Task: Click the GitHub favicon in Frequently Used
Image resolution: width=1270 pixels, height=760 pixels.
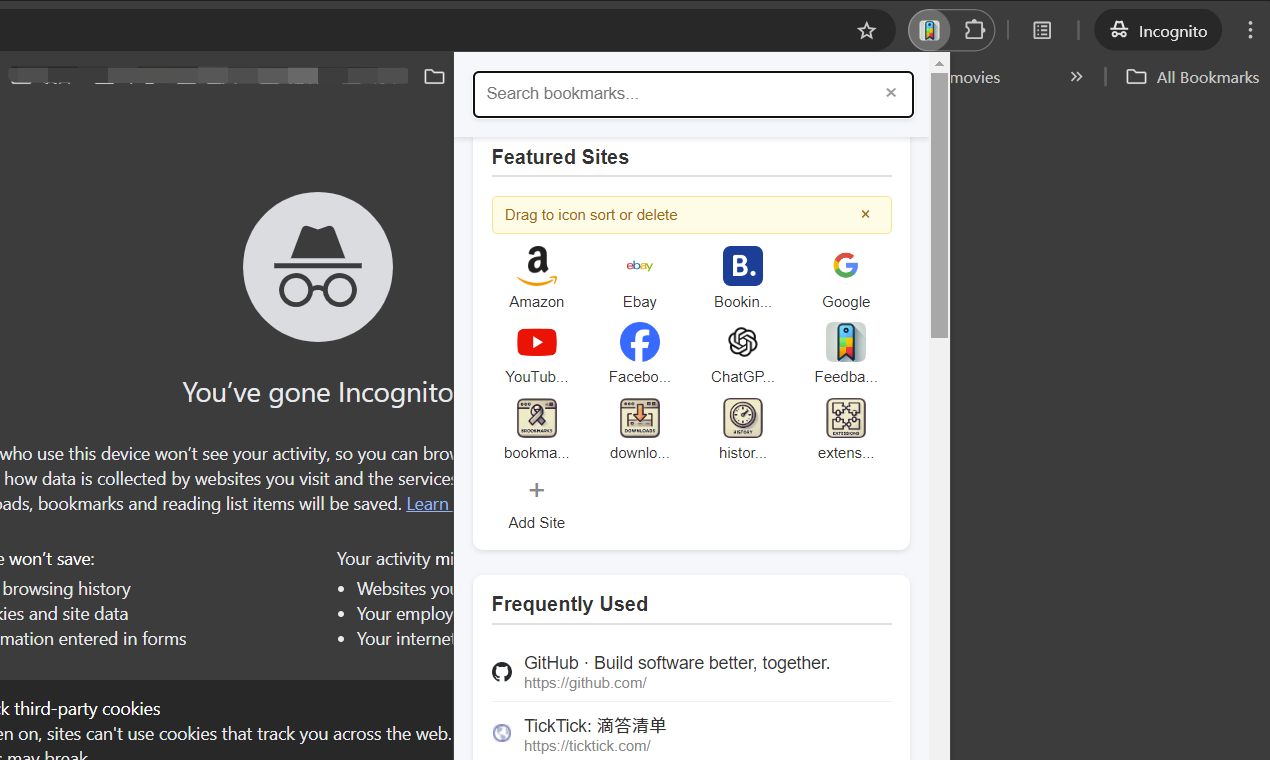Action: pyautogui.click(x=502, y=672)
